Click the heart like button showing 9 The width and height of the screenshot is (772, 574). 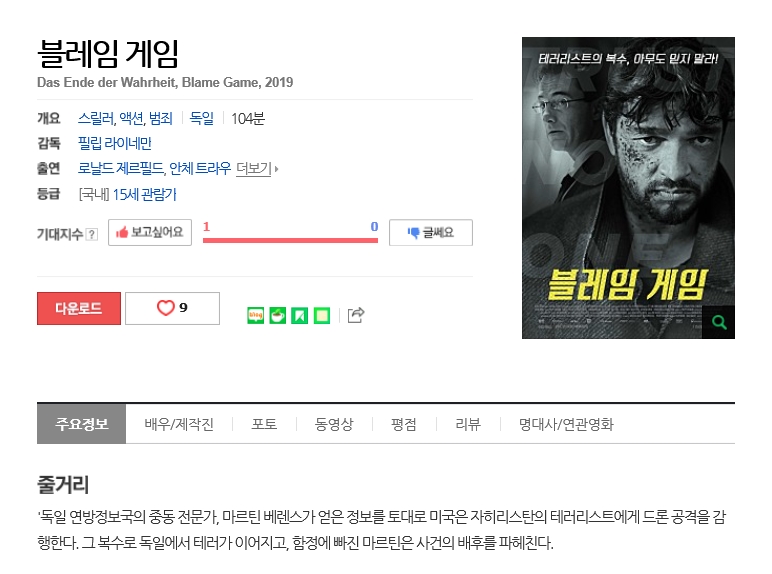pos(172,308)
